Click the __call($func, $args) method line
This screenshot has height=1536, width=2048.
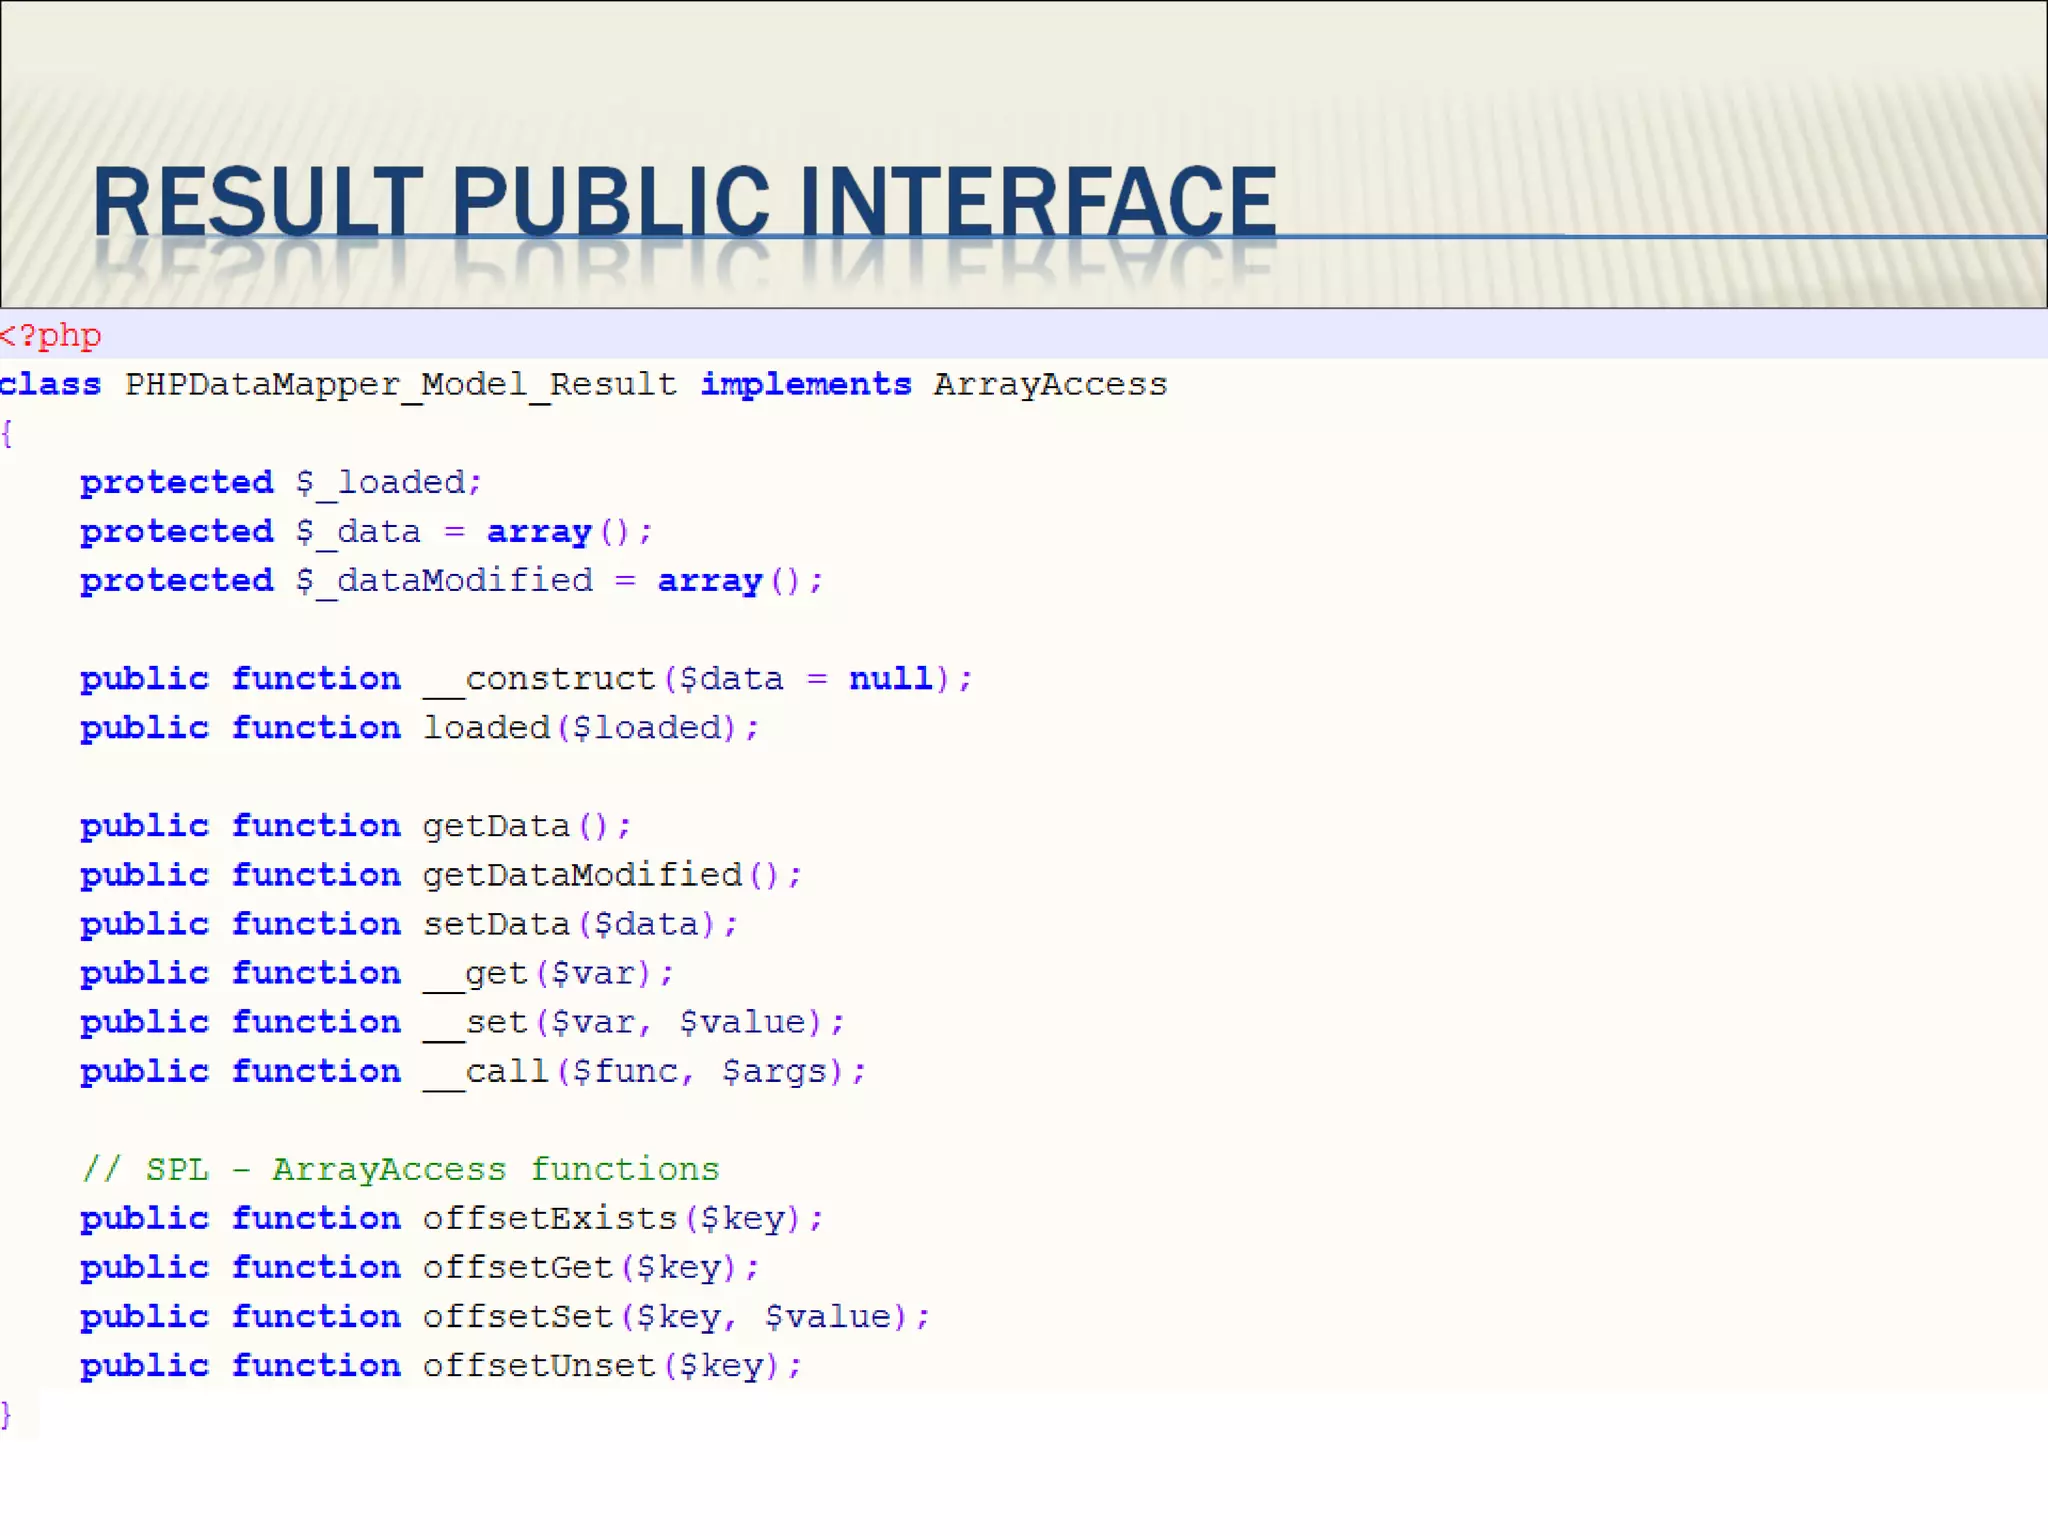pyautogui.click(x=473, y=1071)
